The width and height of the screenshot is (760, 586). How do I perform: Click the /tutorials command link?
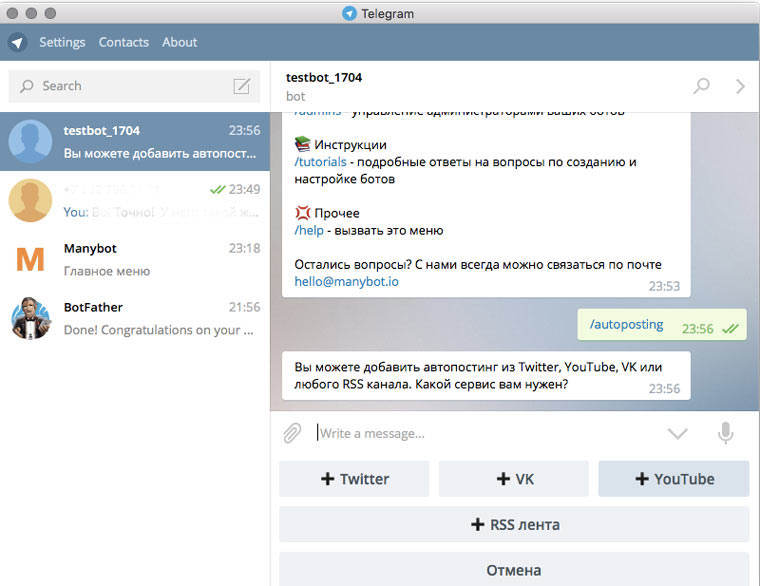(320, 162)
